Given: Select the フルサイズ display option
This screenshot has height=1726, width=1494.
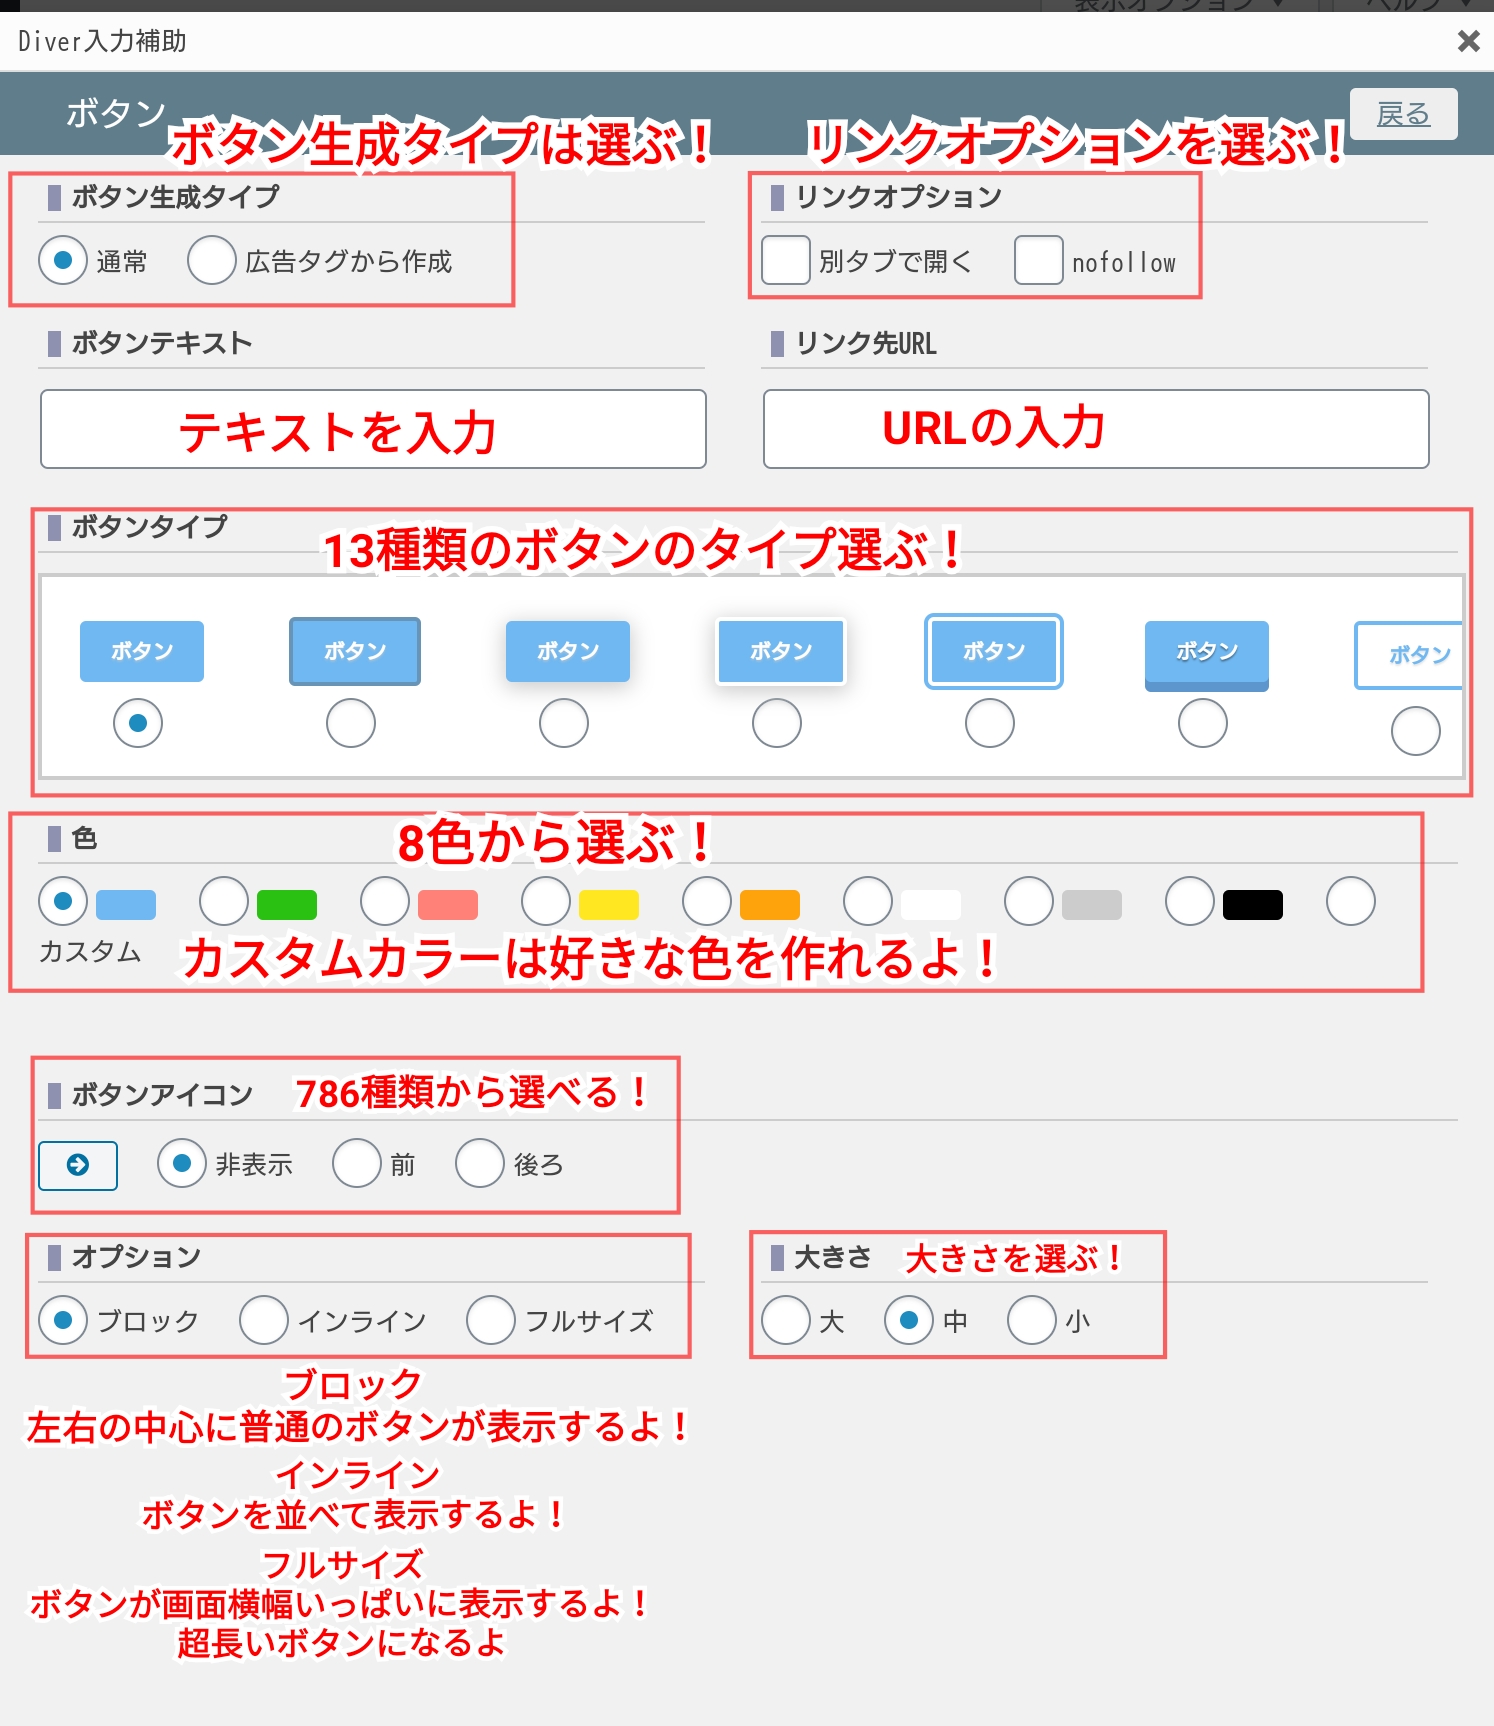Looking at the screenshot, I should pos(491,1320).
